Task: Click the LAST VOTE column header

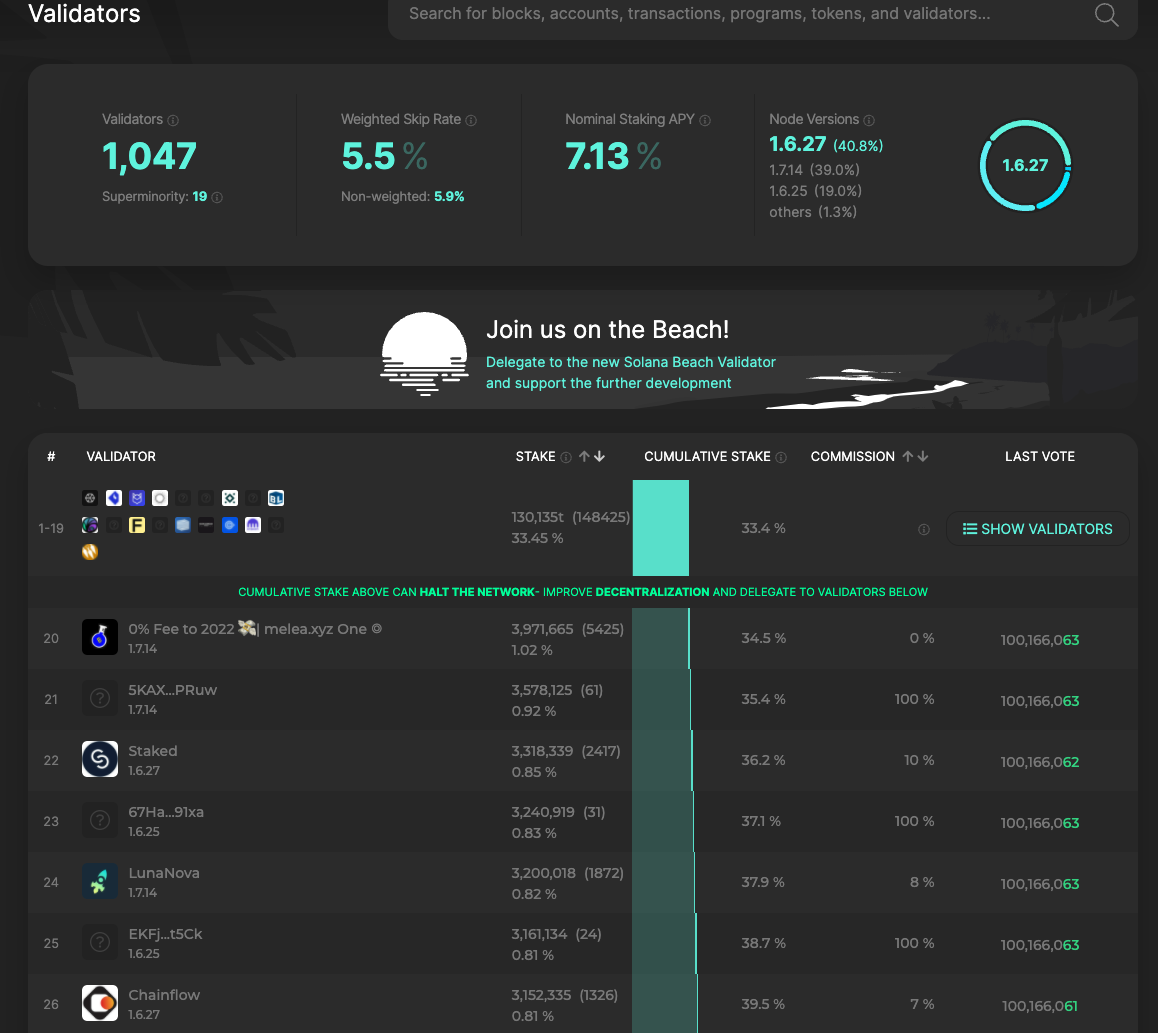Action: (x=1040, y=456)
